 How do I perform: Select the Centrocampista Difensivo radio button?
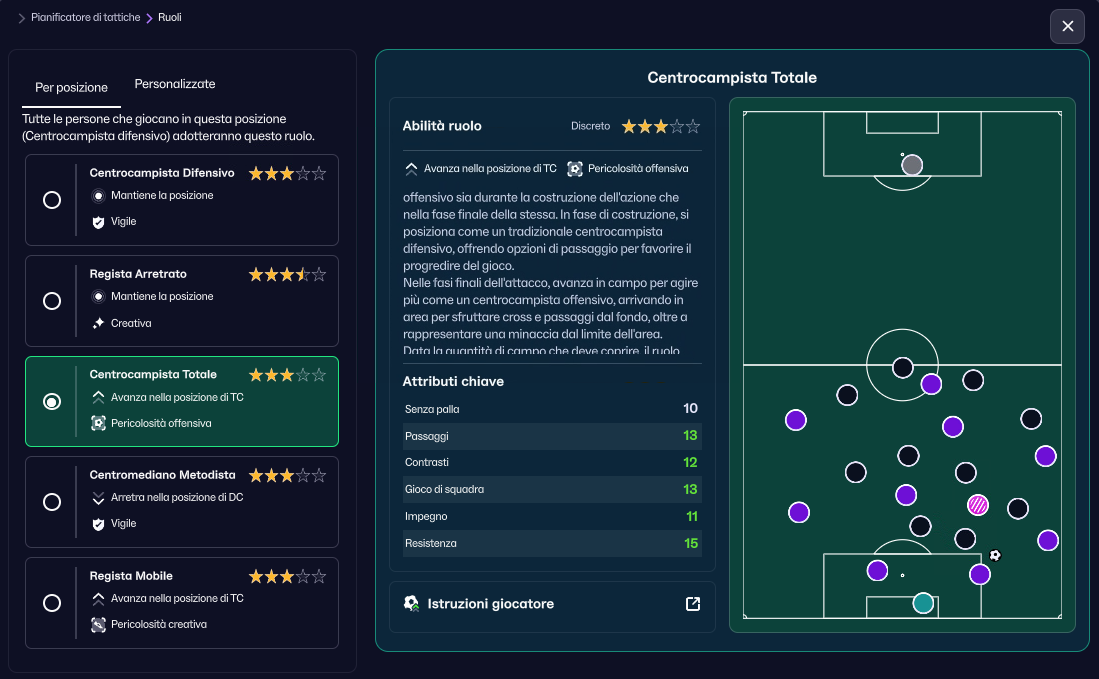[52, 200]
